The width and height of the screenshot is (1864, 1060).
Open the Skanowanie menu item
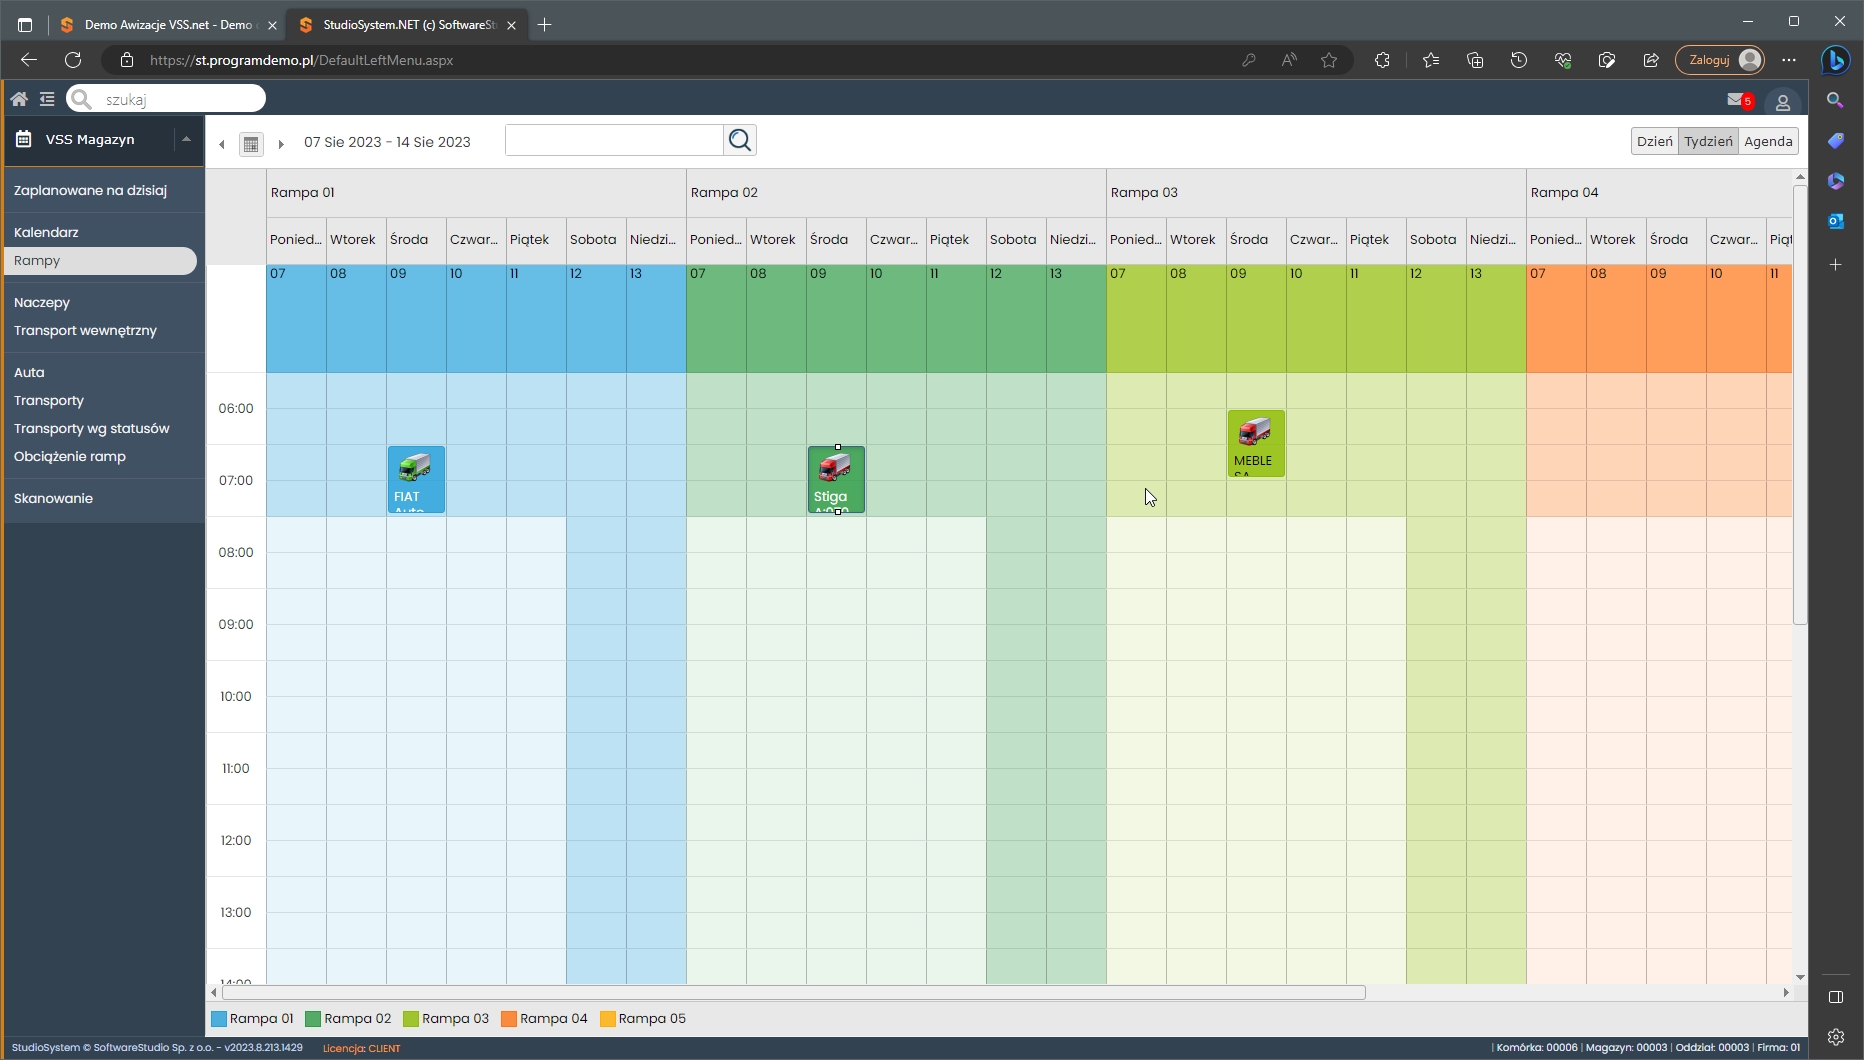pos(53,498)
